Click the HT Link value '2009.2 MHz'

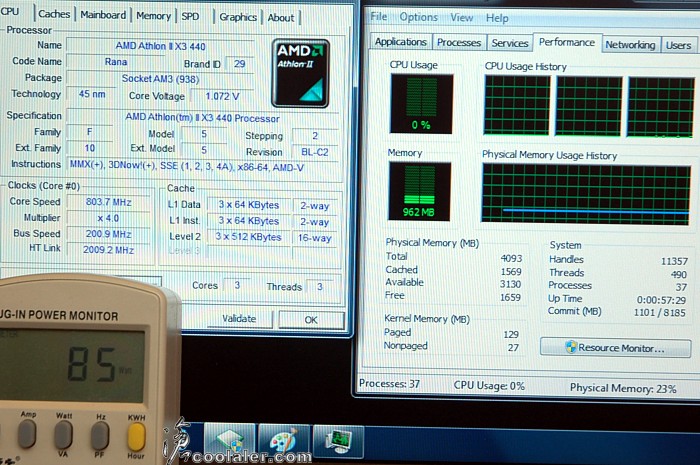(x=108, y=250)
